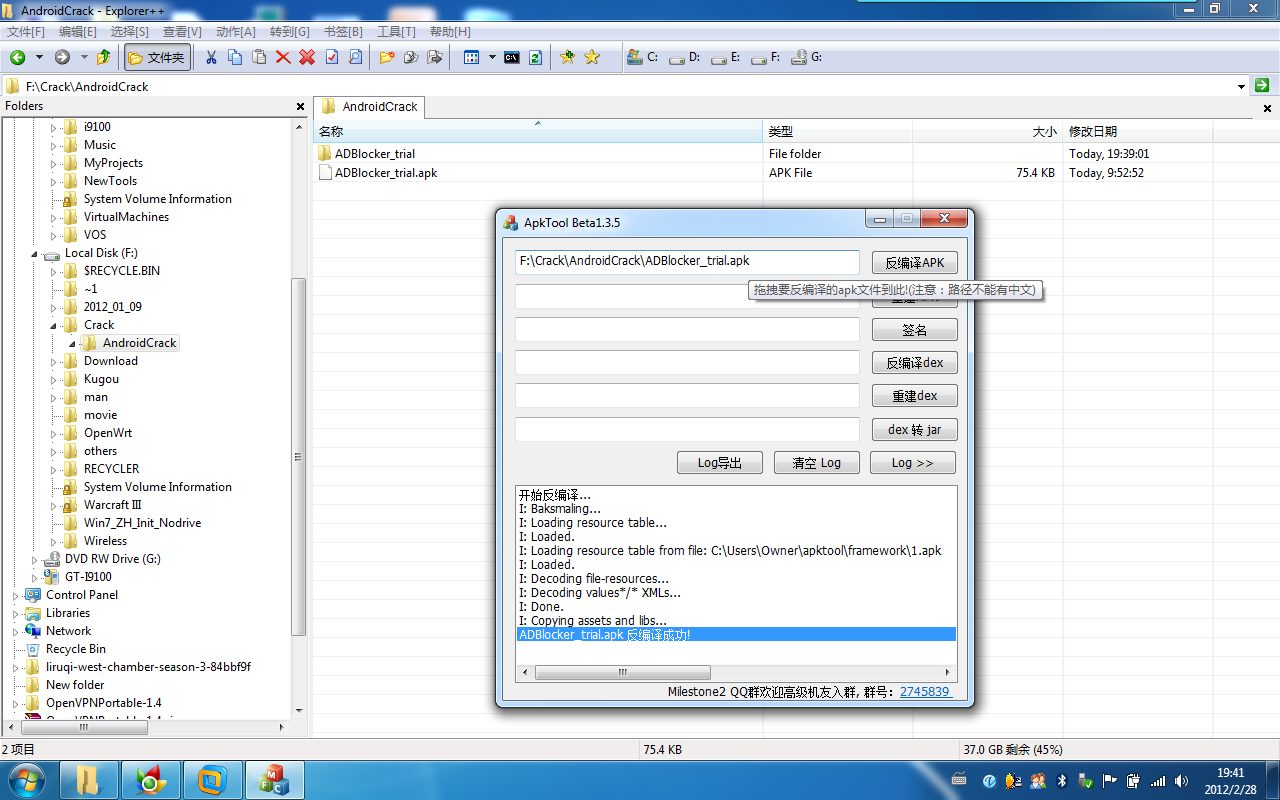Open bookmarks with yellow star icon
The height and width of the screenshot is (800, 1280).
(x=591, y=58)
